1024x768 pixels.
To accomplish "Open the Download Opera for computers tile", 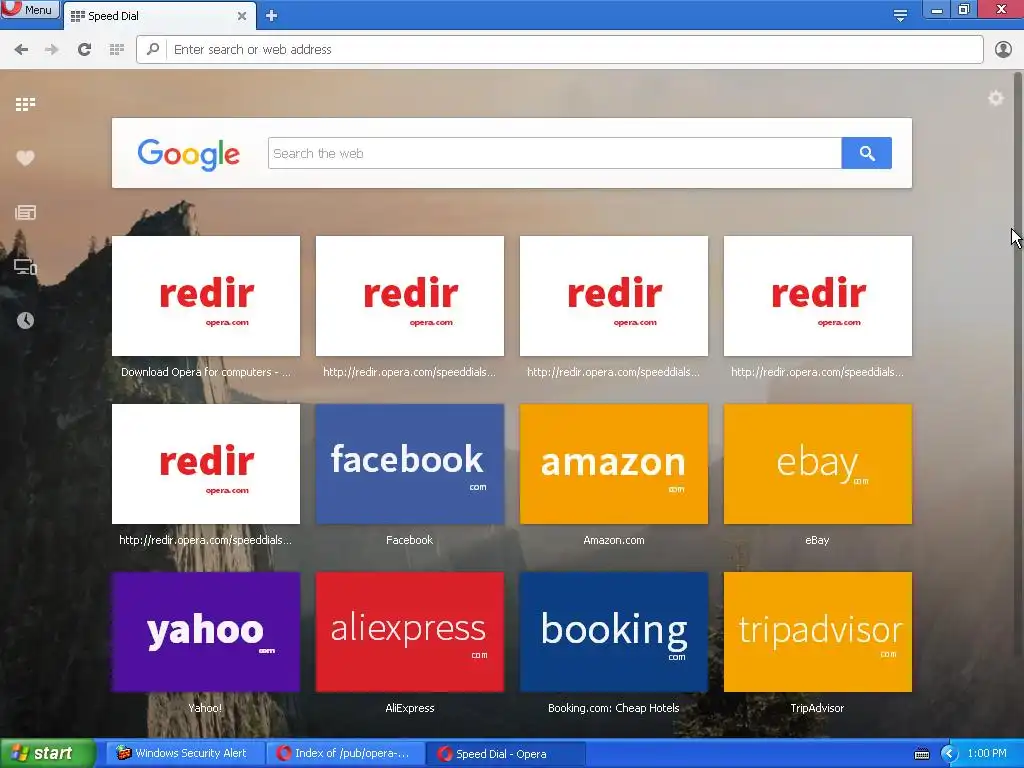I will (206, 296).
